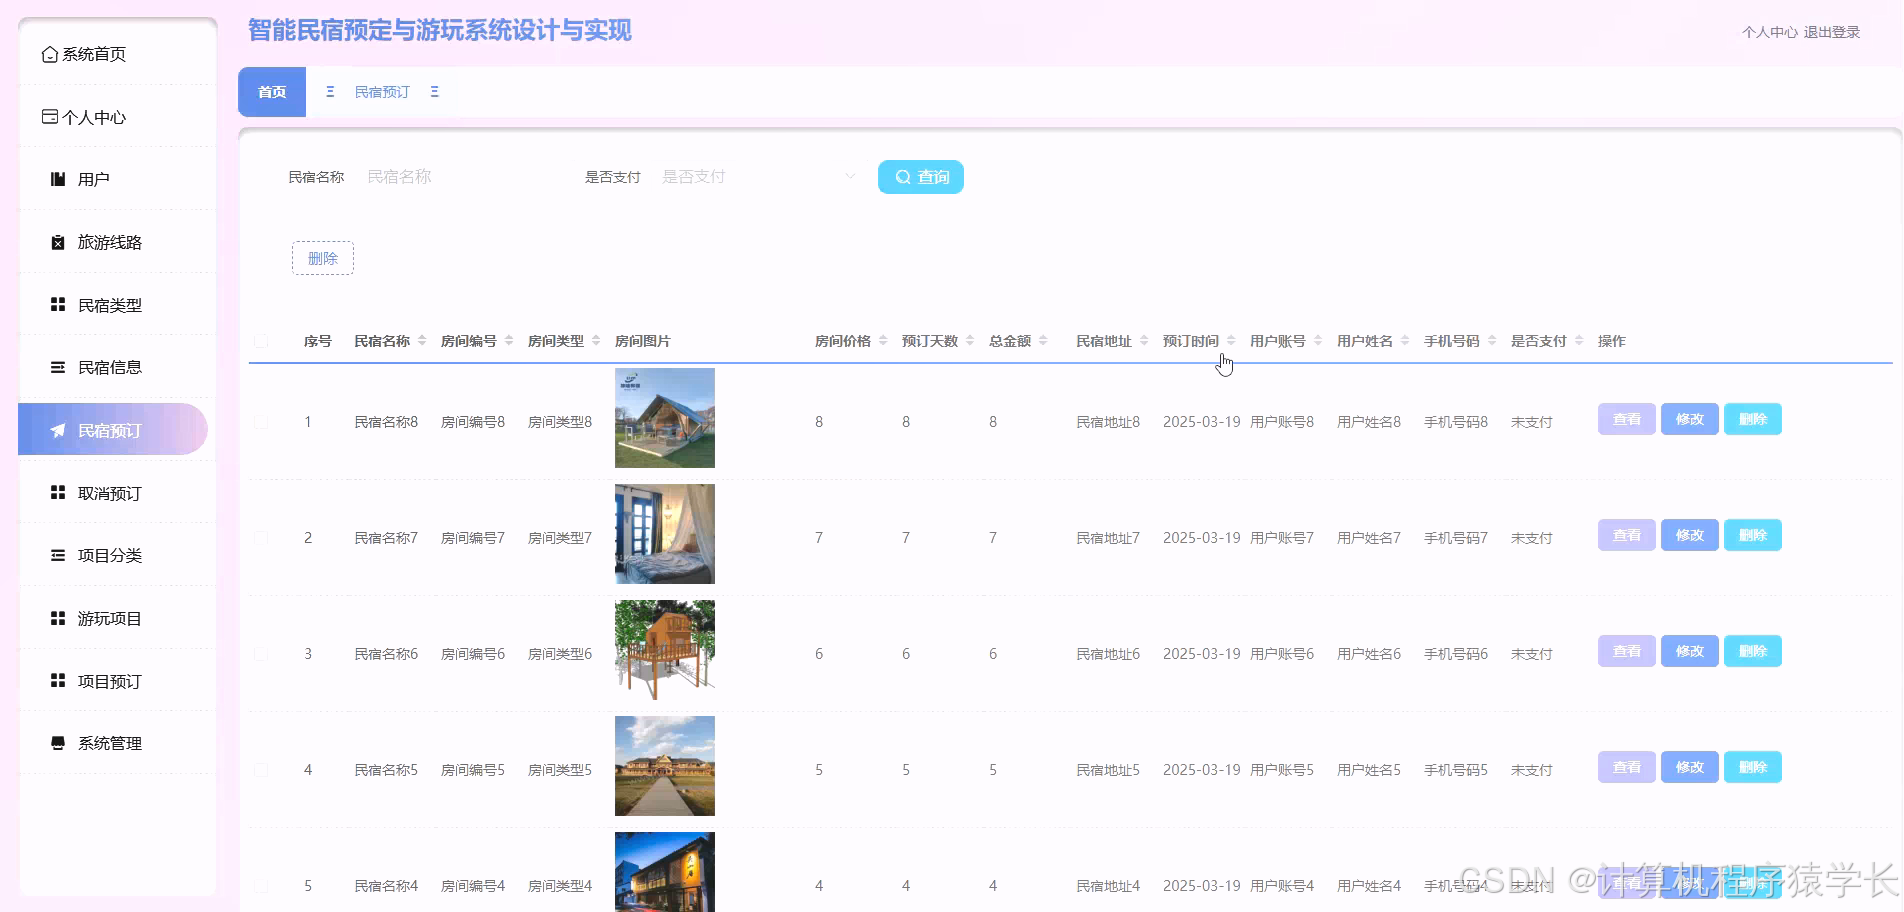1904x912 pixels.
Task: Click the 个人中心 sidebar icon
Action: pos(49,116)
